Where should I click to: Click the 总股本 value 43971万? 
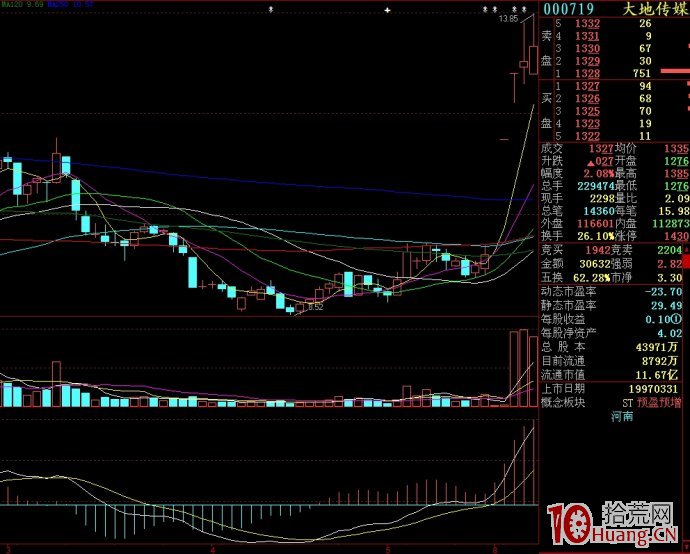click(657, 347)
